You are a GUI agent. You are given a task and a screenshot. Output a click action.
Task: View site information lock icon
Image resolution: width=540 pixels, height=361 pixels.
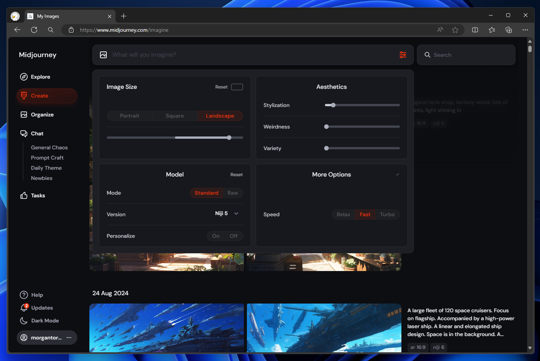coord(71,30)
